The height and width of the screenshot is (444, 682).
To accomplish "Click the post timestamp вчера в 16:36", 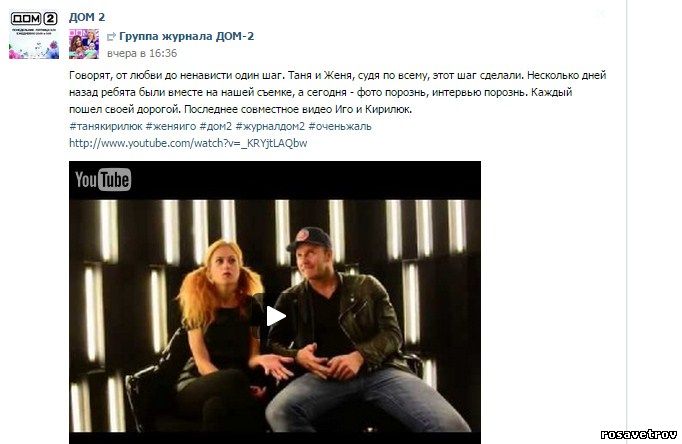I will (x=142, y=53).
